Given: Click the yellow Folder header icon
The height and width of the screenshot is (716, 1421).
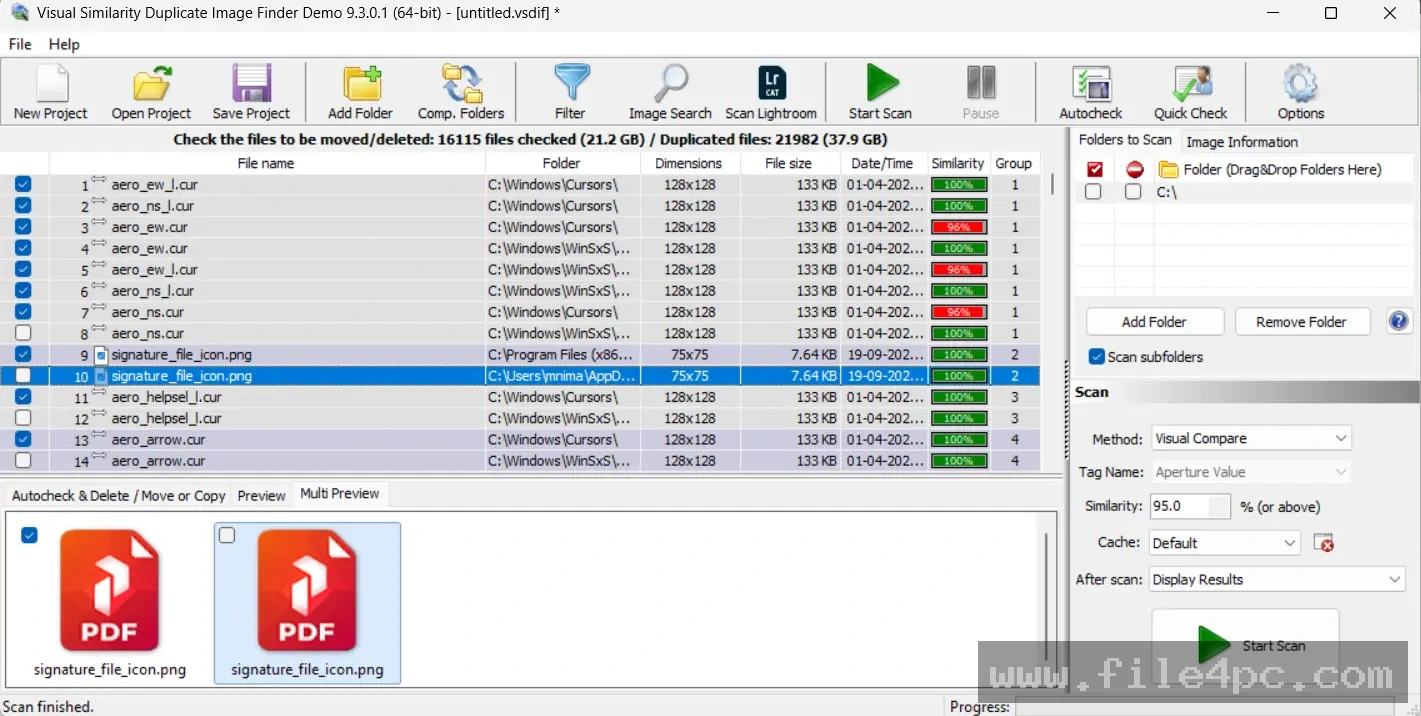Looking at the screenshot, I should tap(1168, 169).
